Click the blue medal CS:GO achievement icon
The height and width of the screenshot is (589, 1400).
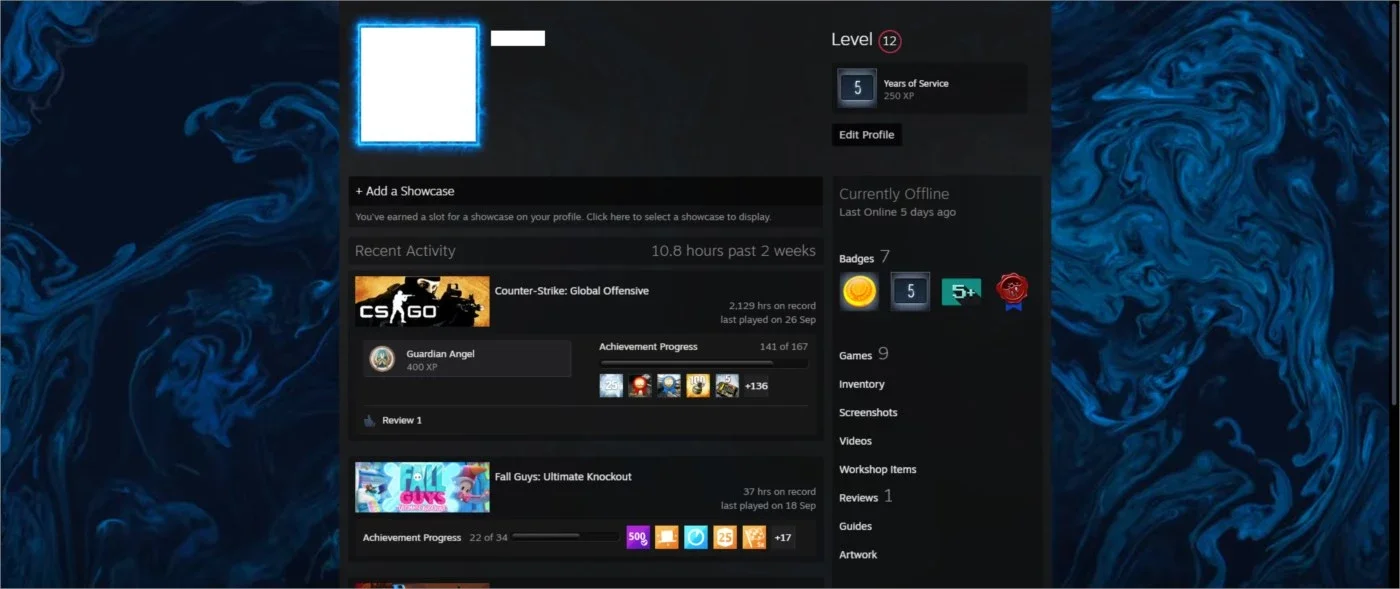[x=669, y=385]
